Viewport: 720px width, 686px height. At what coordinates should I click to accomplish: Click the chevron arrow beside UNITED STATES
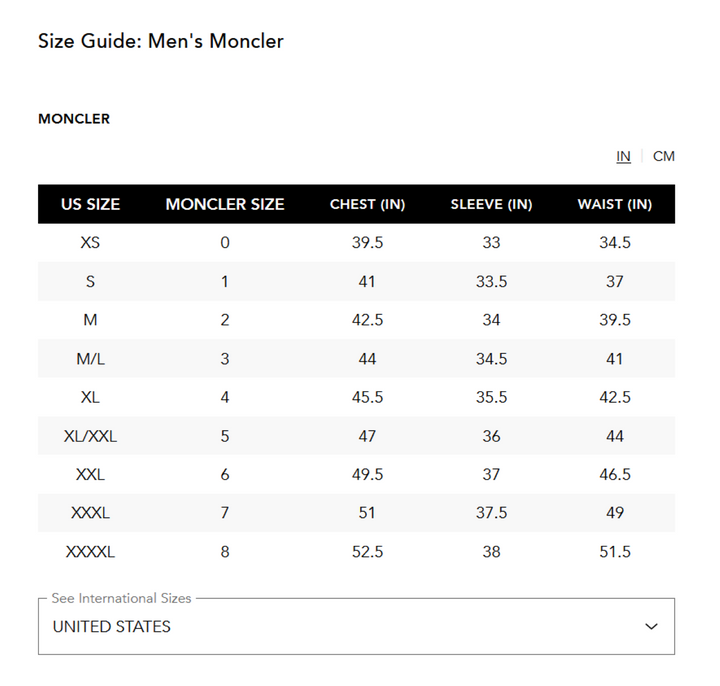click(x=652, y=627)
